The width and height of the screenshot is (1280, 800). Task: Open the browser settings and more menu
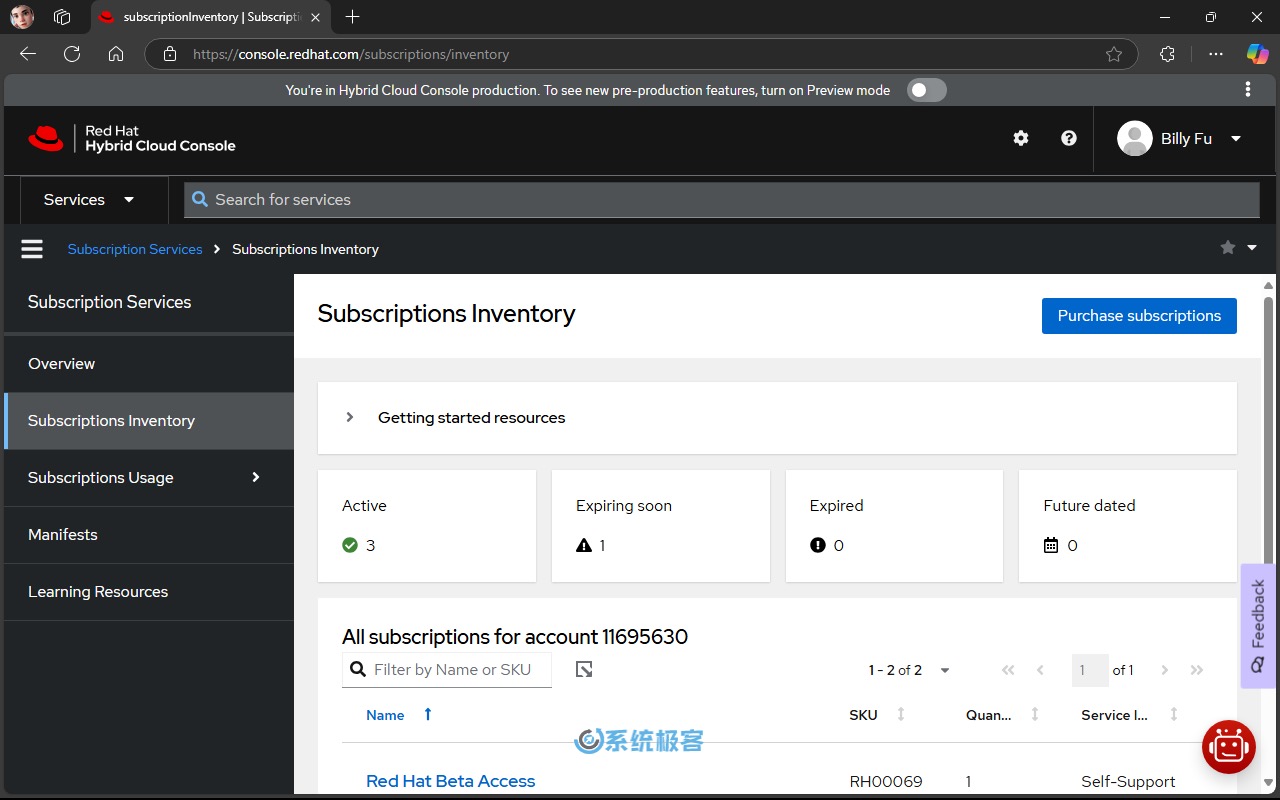[x=1216, y=54]
